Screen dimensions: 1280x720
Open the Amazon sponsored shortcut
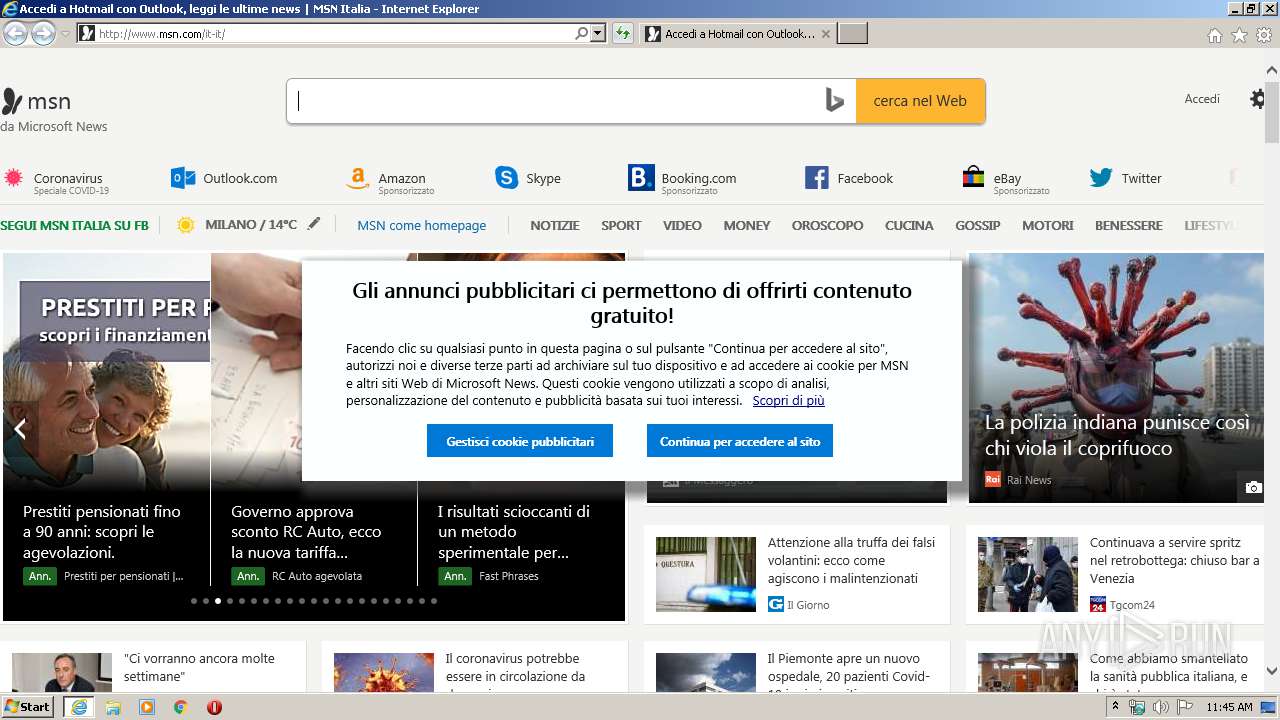390,180
